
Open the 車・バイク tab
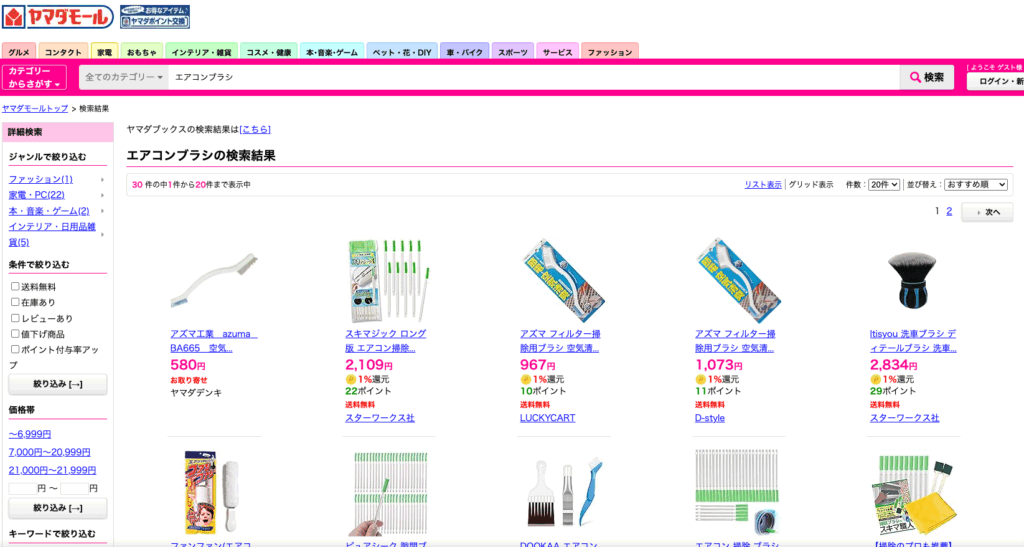(464, 52)
